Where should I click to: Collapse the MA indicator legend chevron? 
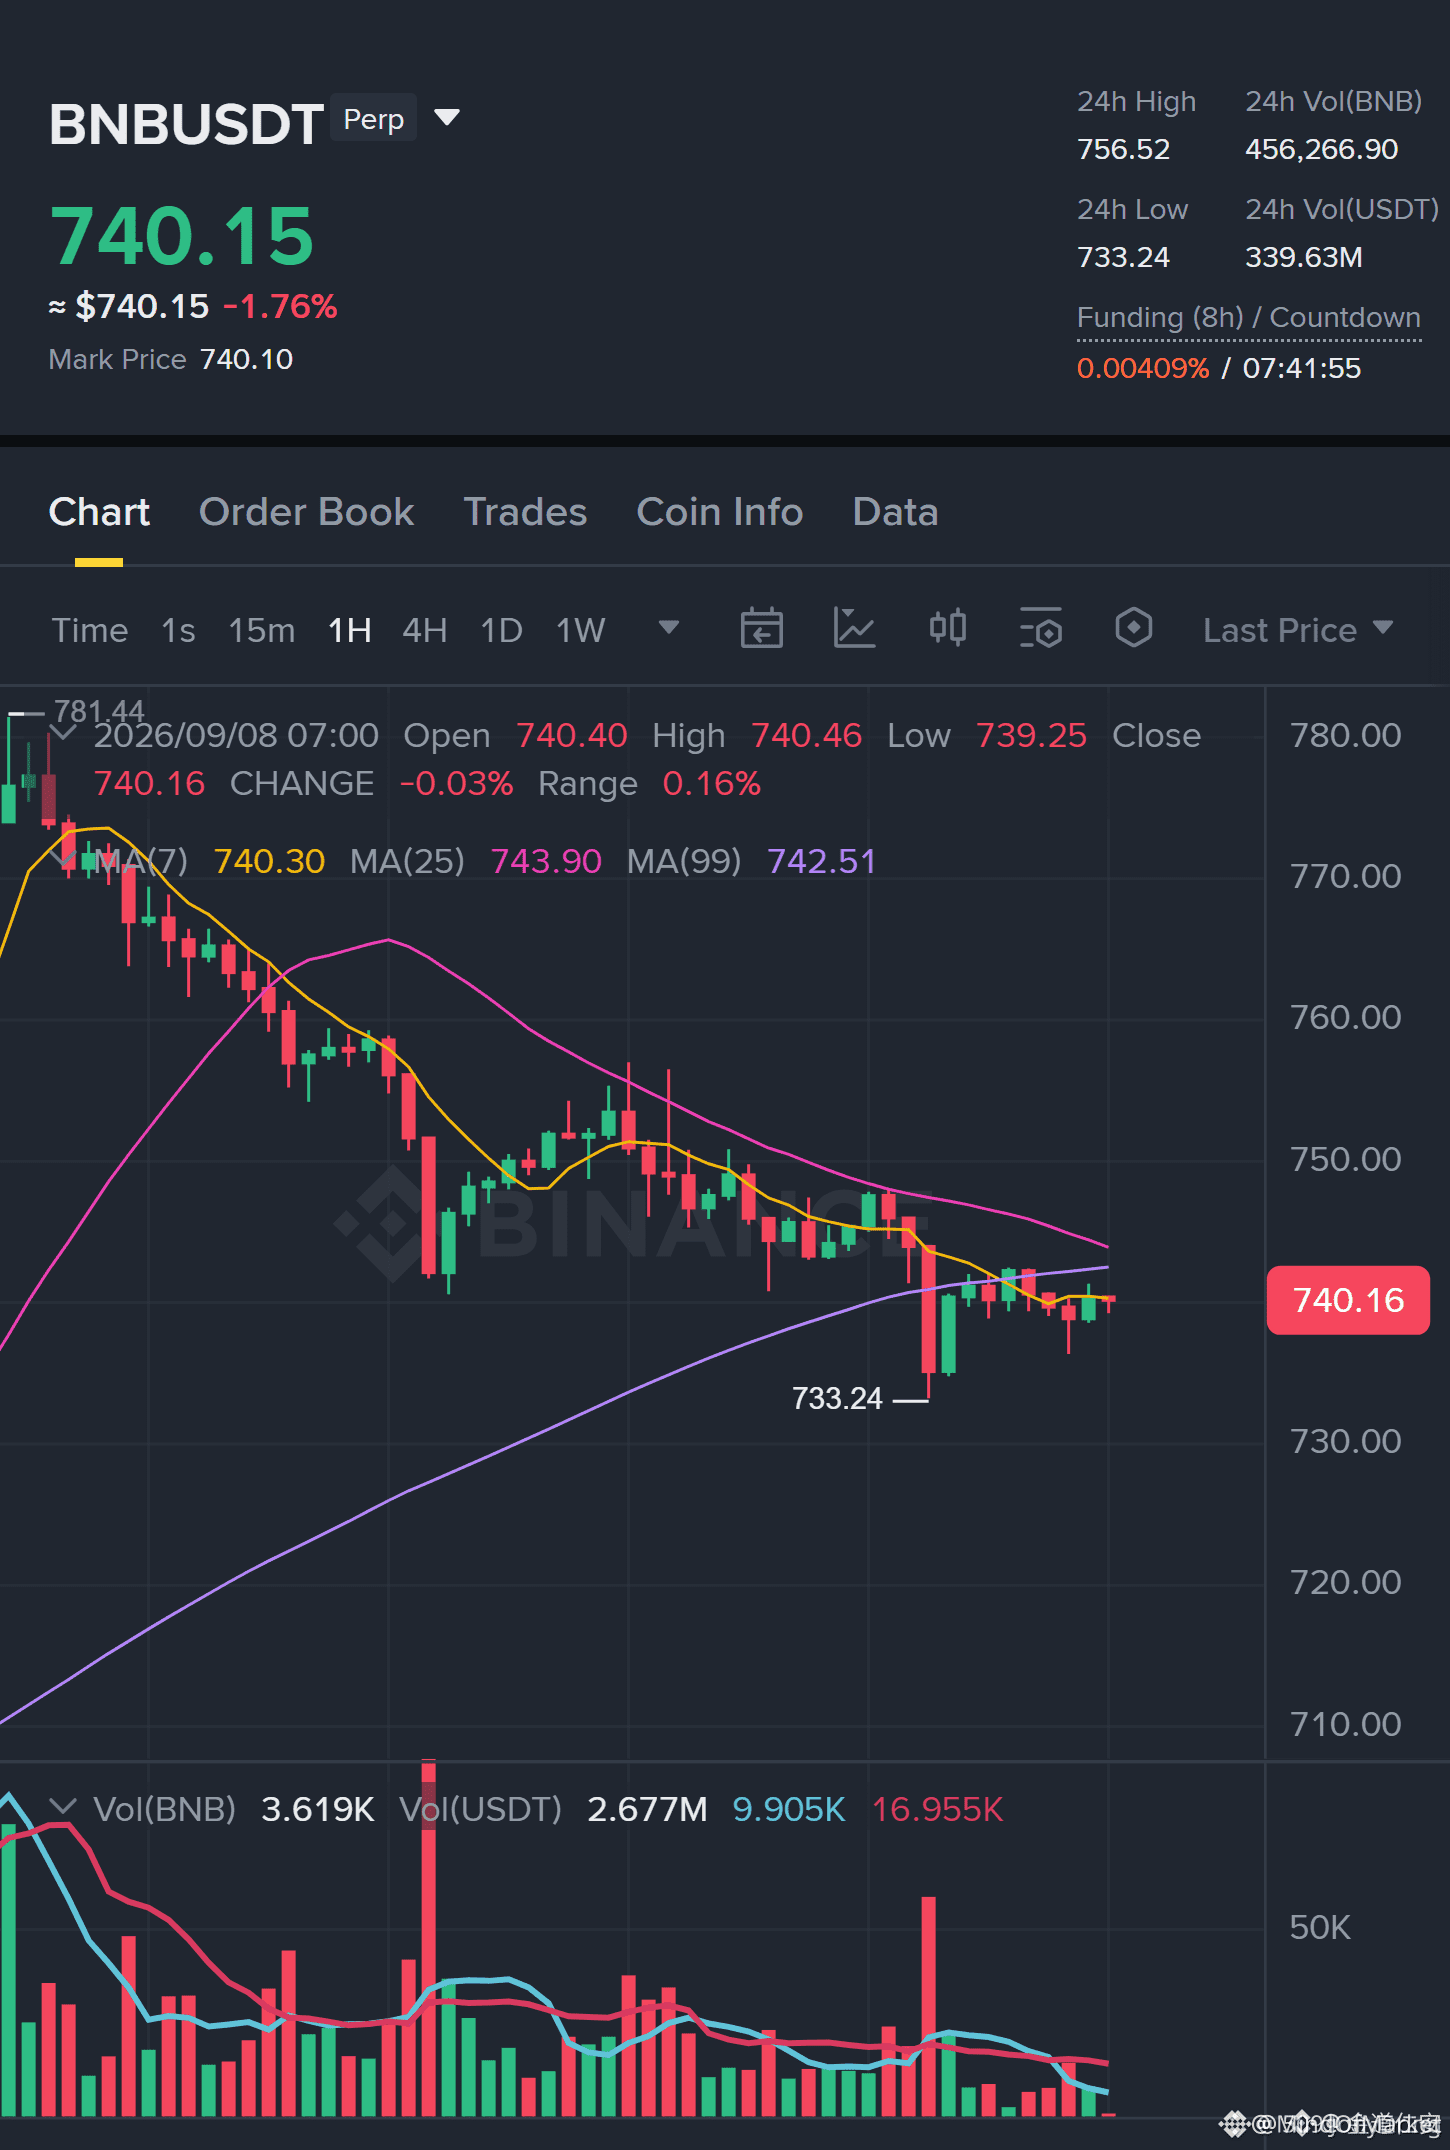64,861
